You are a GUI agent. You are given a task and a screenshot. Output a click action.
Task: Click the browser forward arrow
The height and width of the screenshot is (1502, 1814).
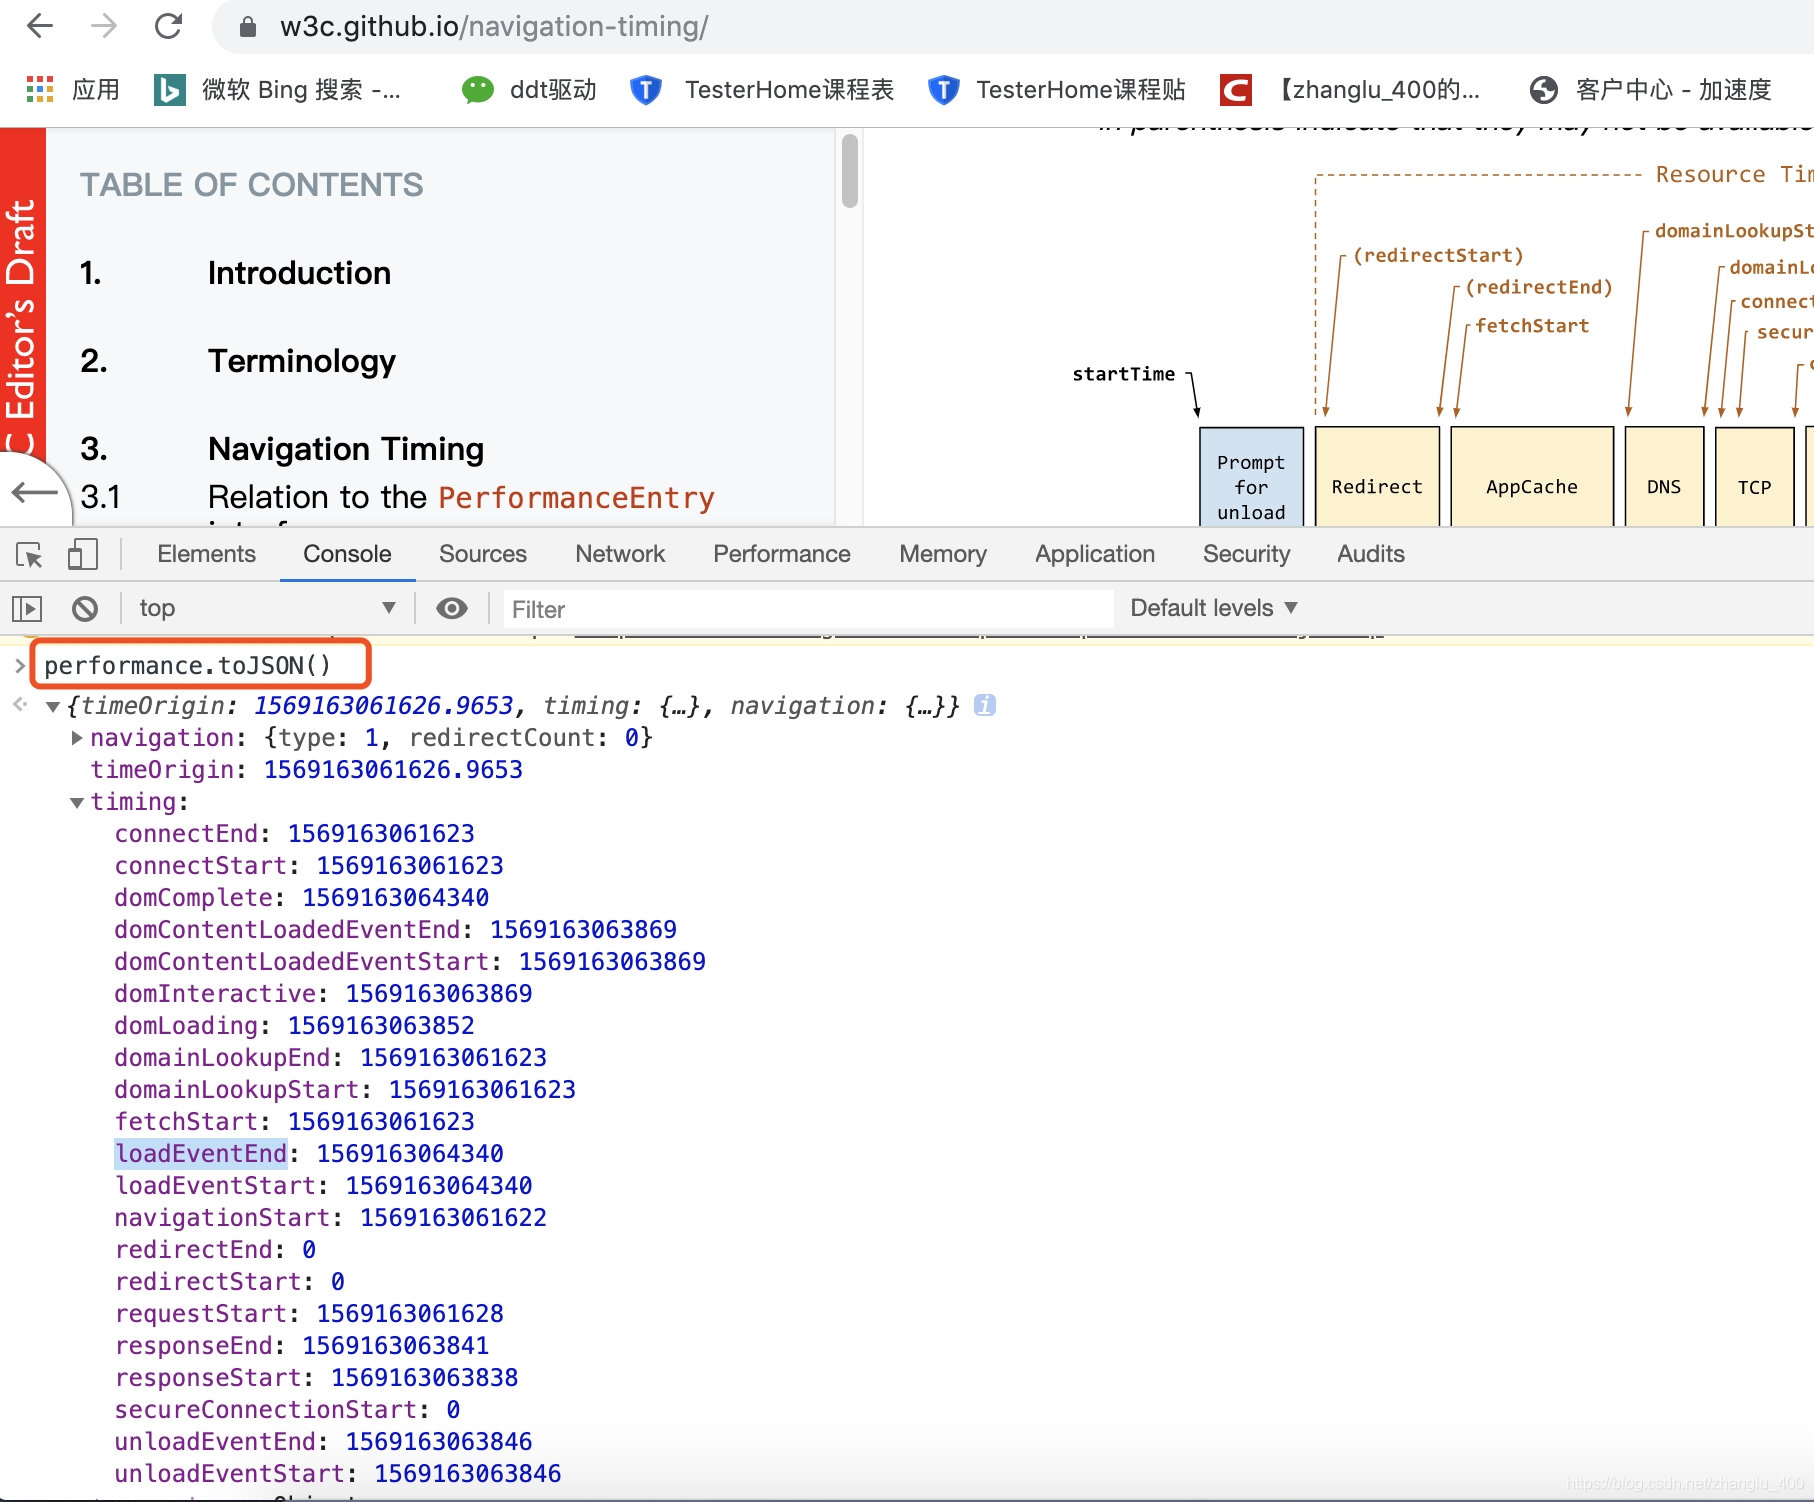pyautogui.click(x=104, y=26)
